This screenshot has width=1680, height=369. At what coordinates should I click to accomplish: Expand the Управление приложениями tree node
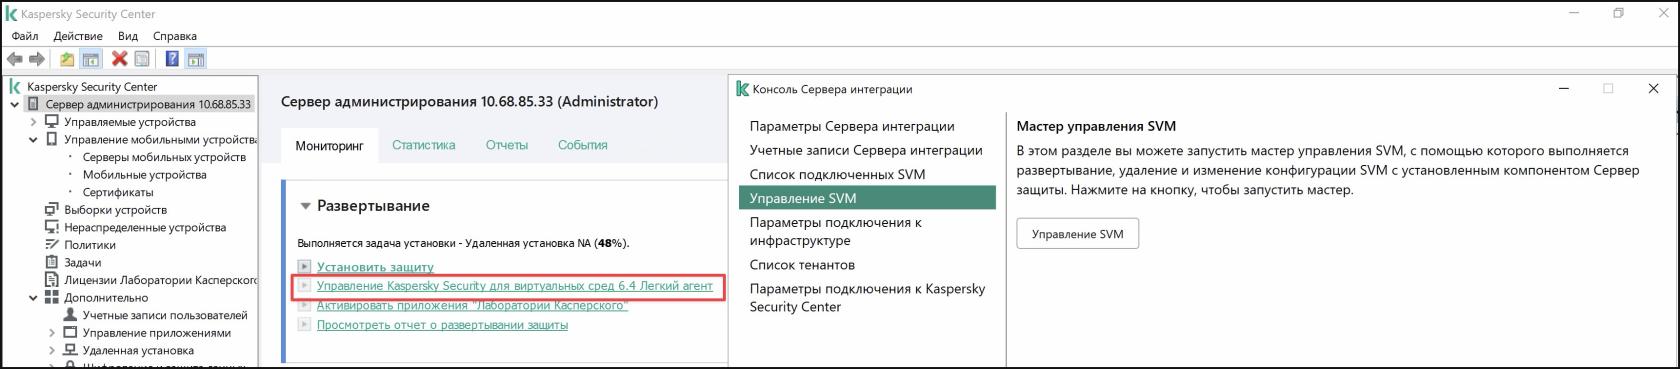pyautogui.click(x=52, y=332)
